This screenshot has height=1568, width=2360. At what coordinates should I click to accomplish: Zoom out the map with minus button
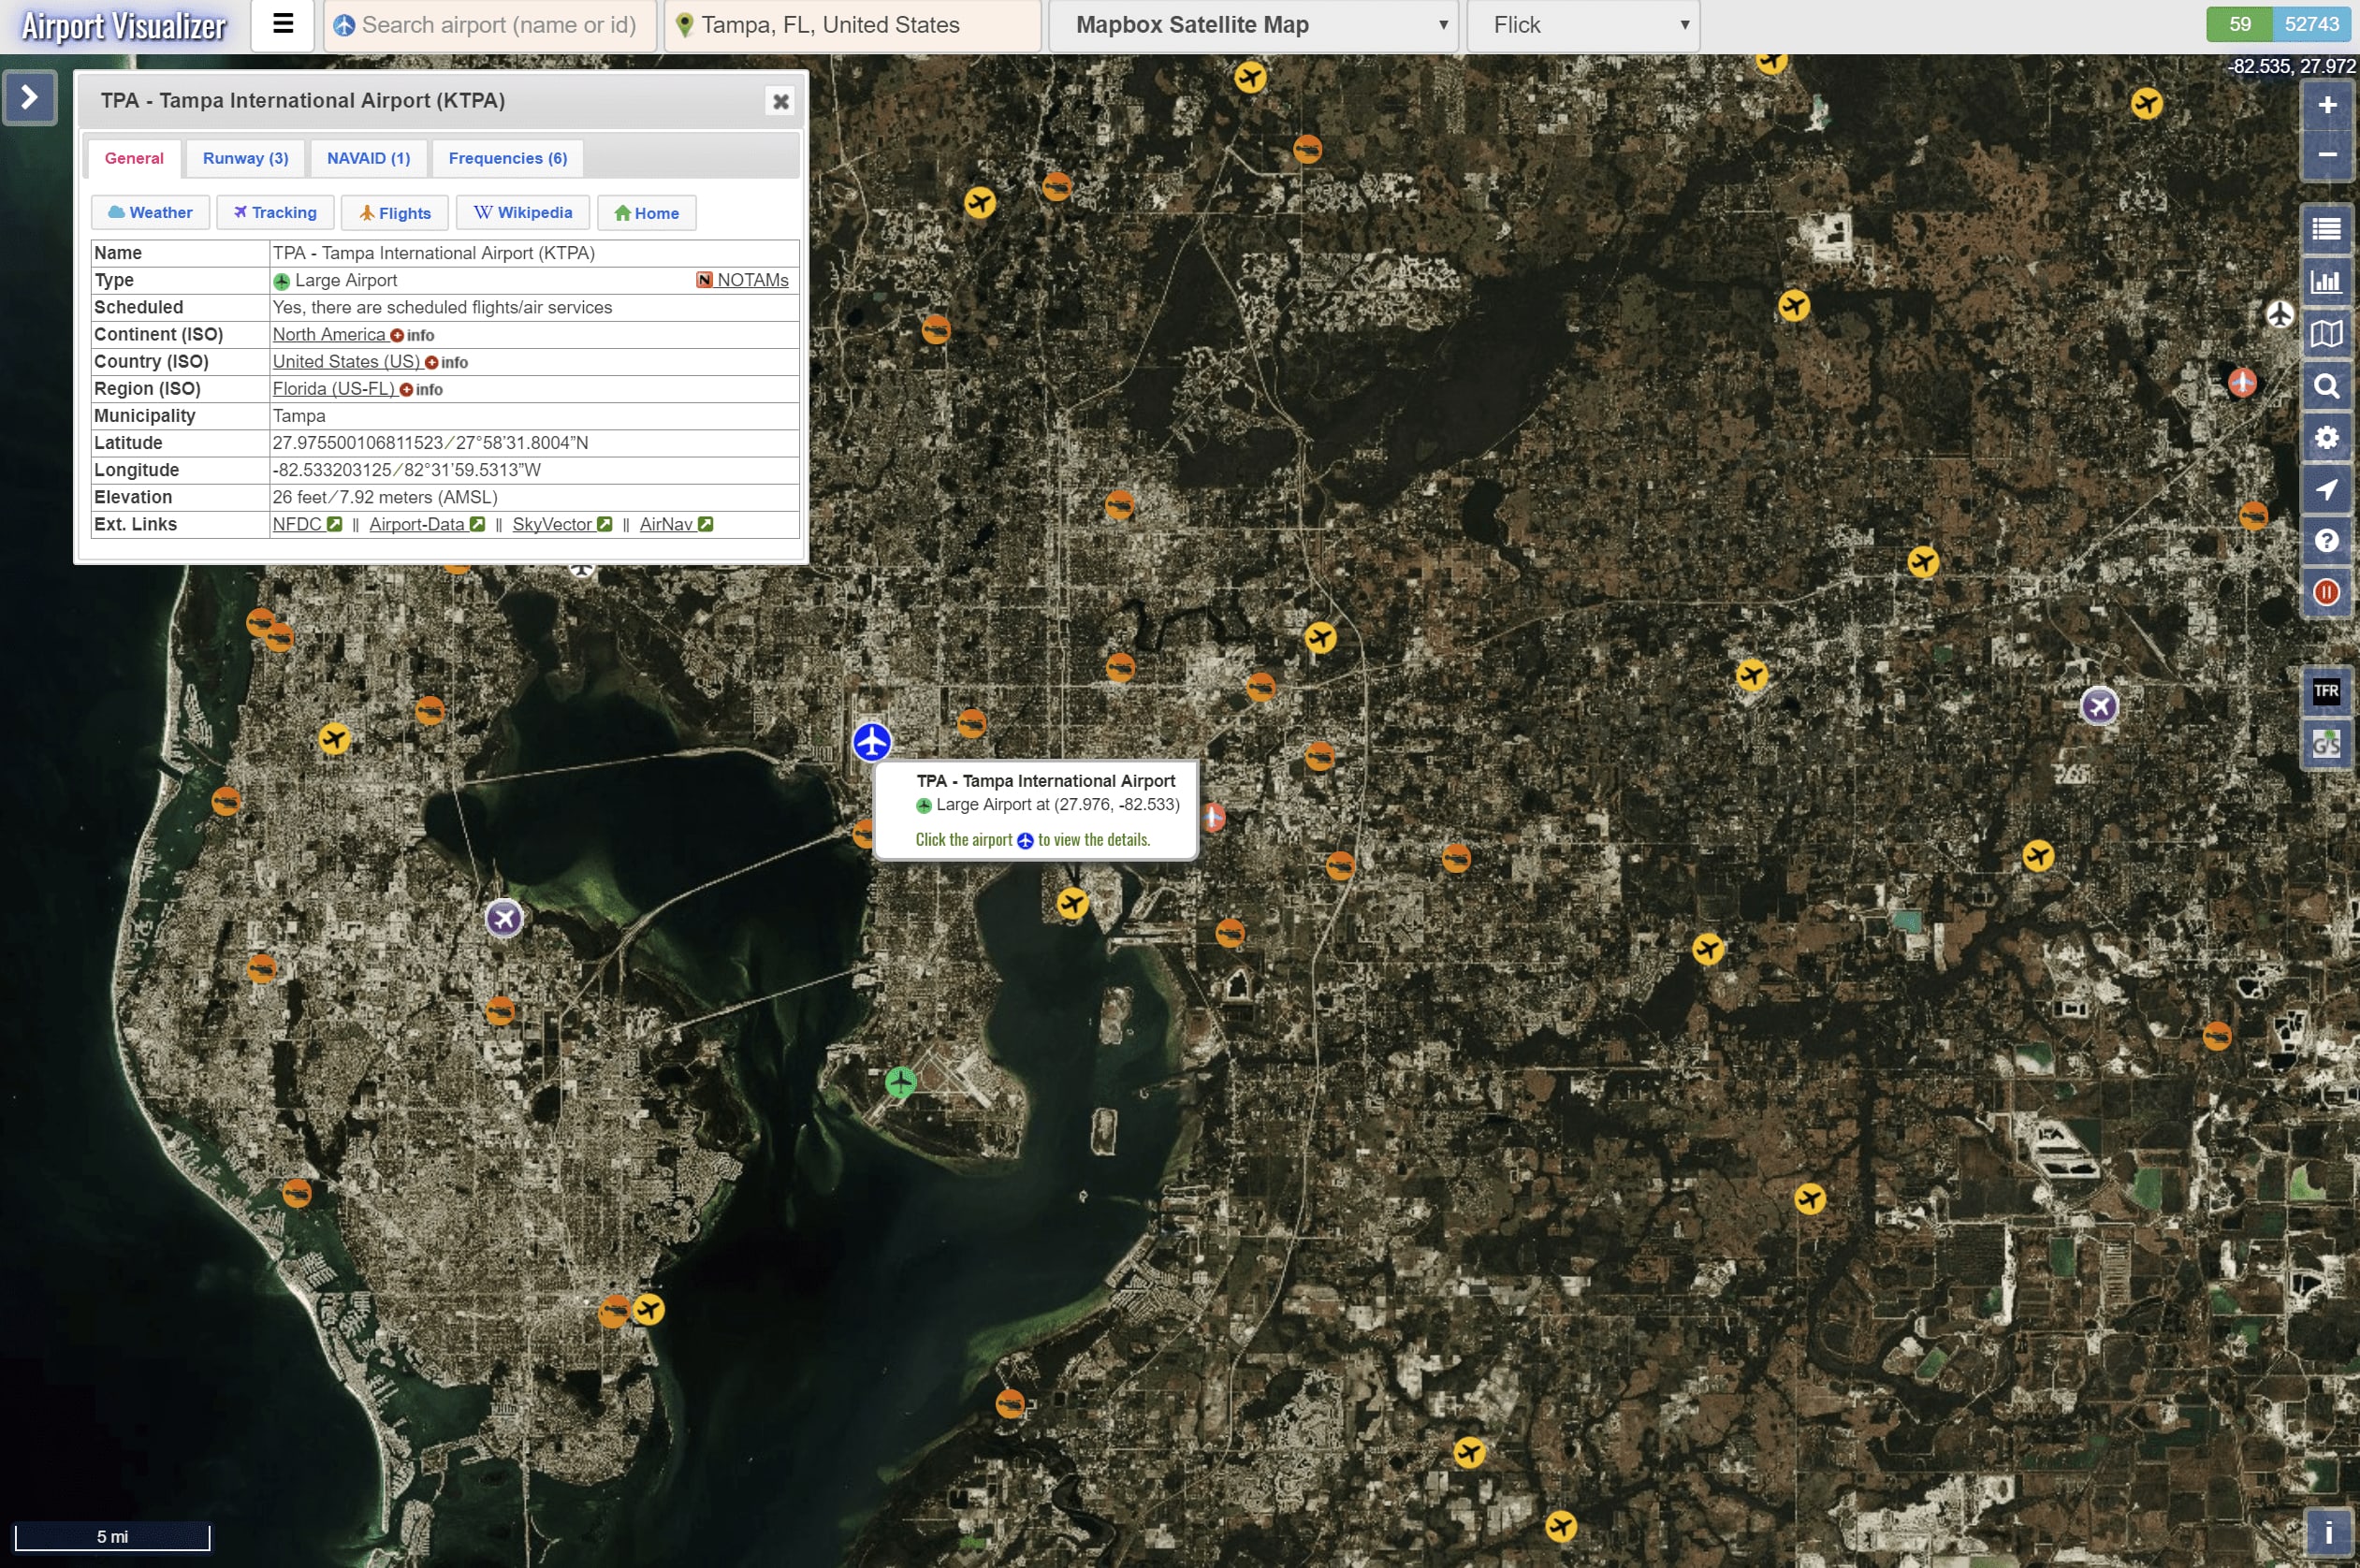click(x=2327, y=155)
